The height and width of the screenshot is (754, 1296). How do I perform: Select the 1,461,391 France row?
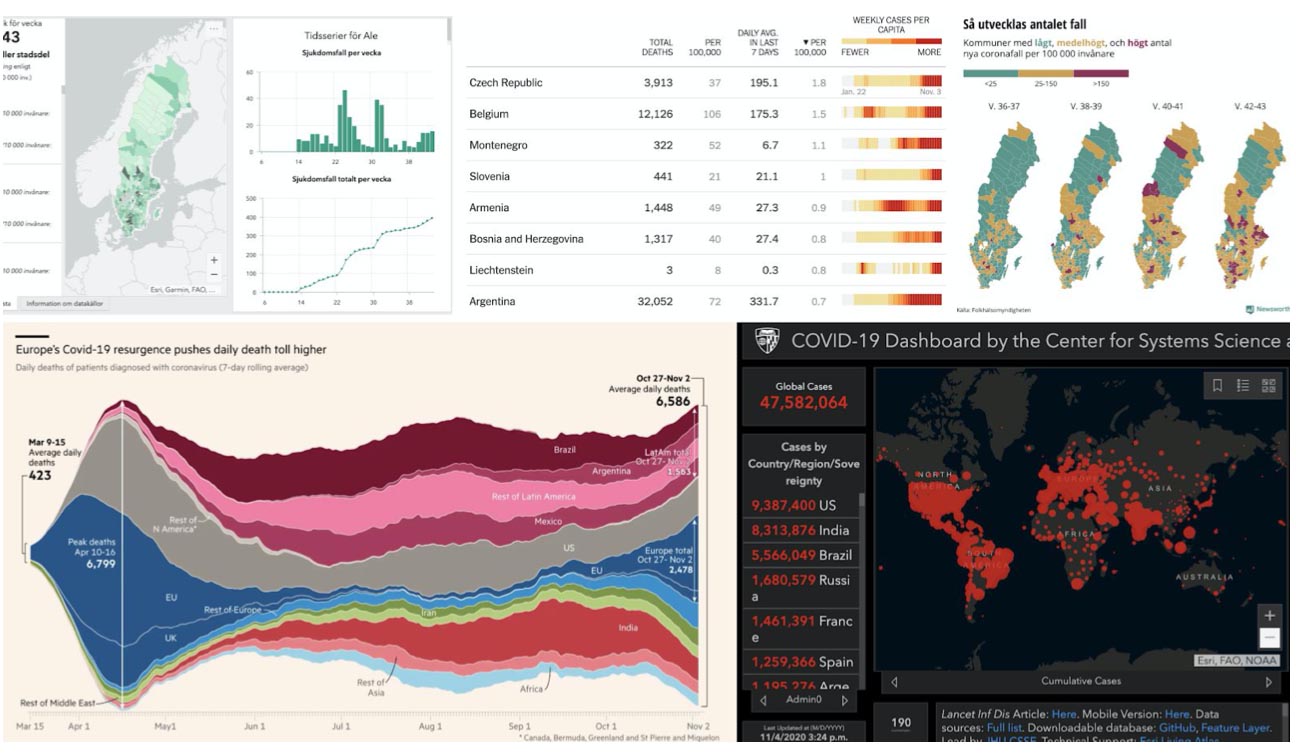coord(801,629)
